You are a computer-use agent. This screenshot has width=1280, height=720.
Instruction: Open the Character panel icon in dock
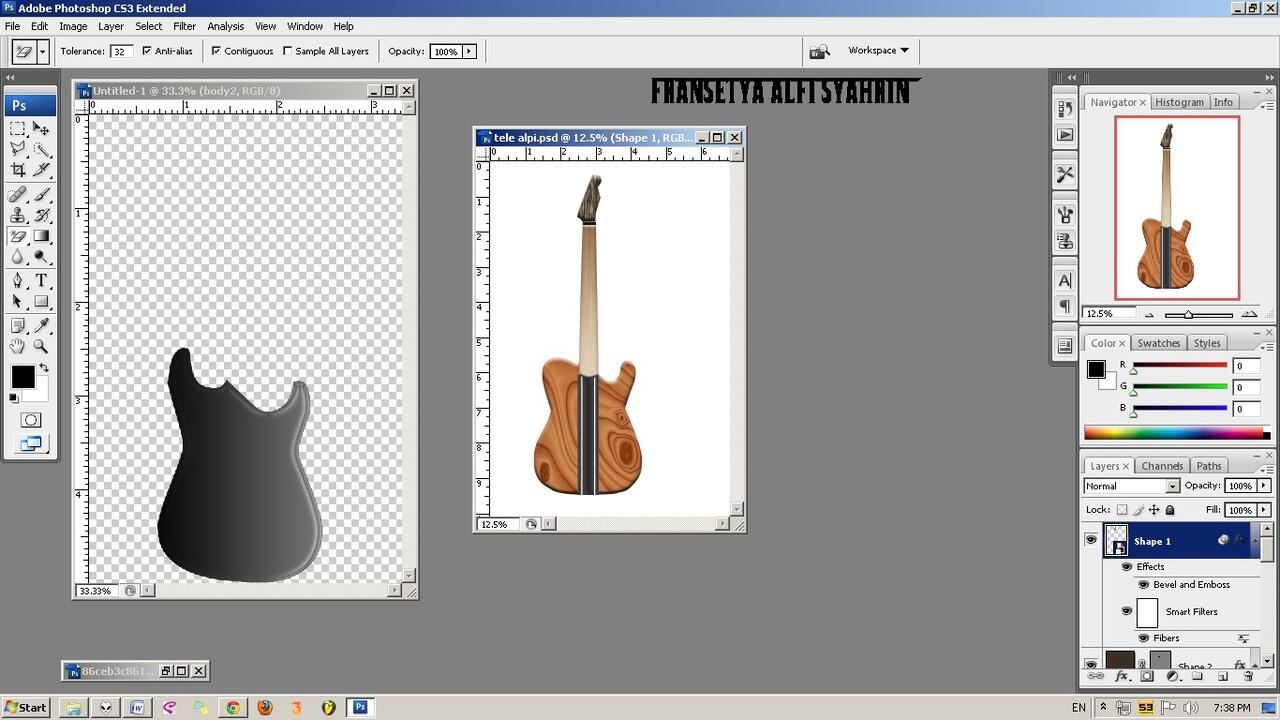pyautogui.click(x=1065, y=281)
